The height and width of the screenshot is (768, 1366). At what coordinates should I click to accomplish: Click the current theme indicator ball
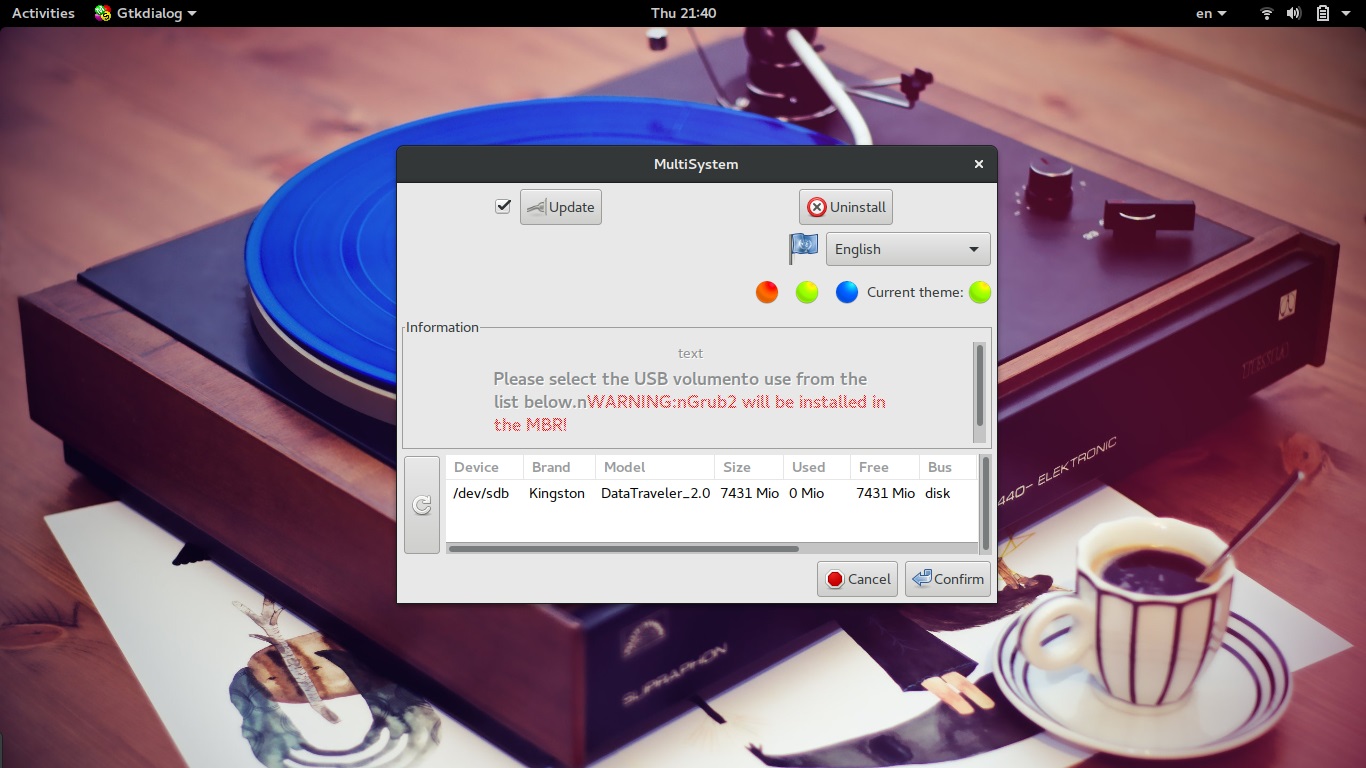click(980, 292)
